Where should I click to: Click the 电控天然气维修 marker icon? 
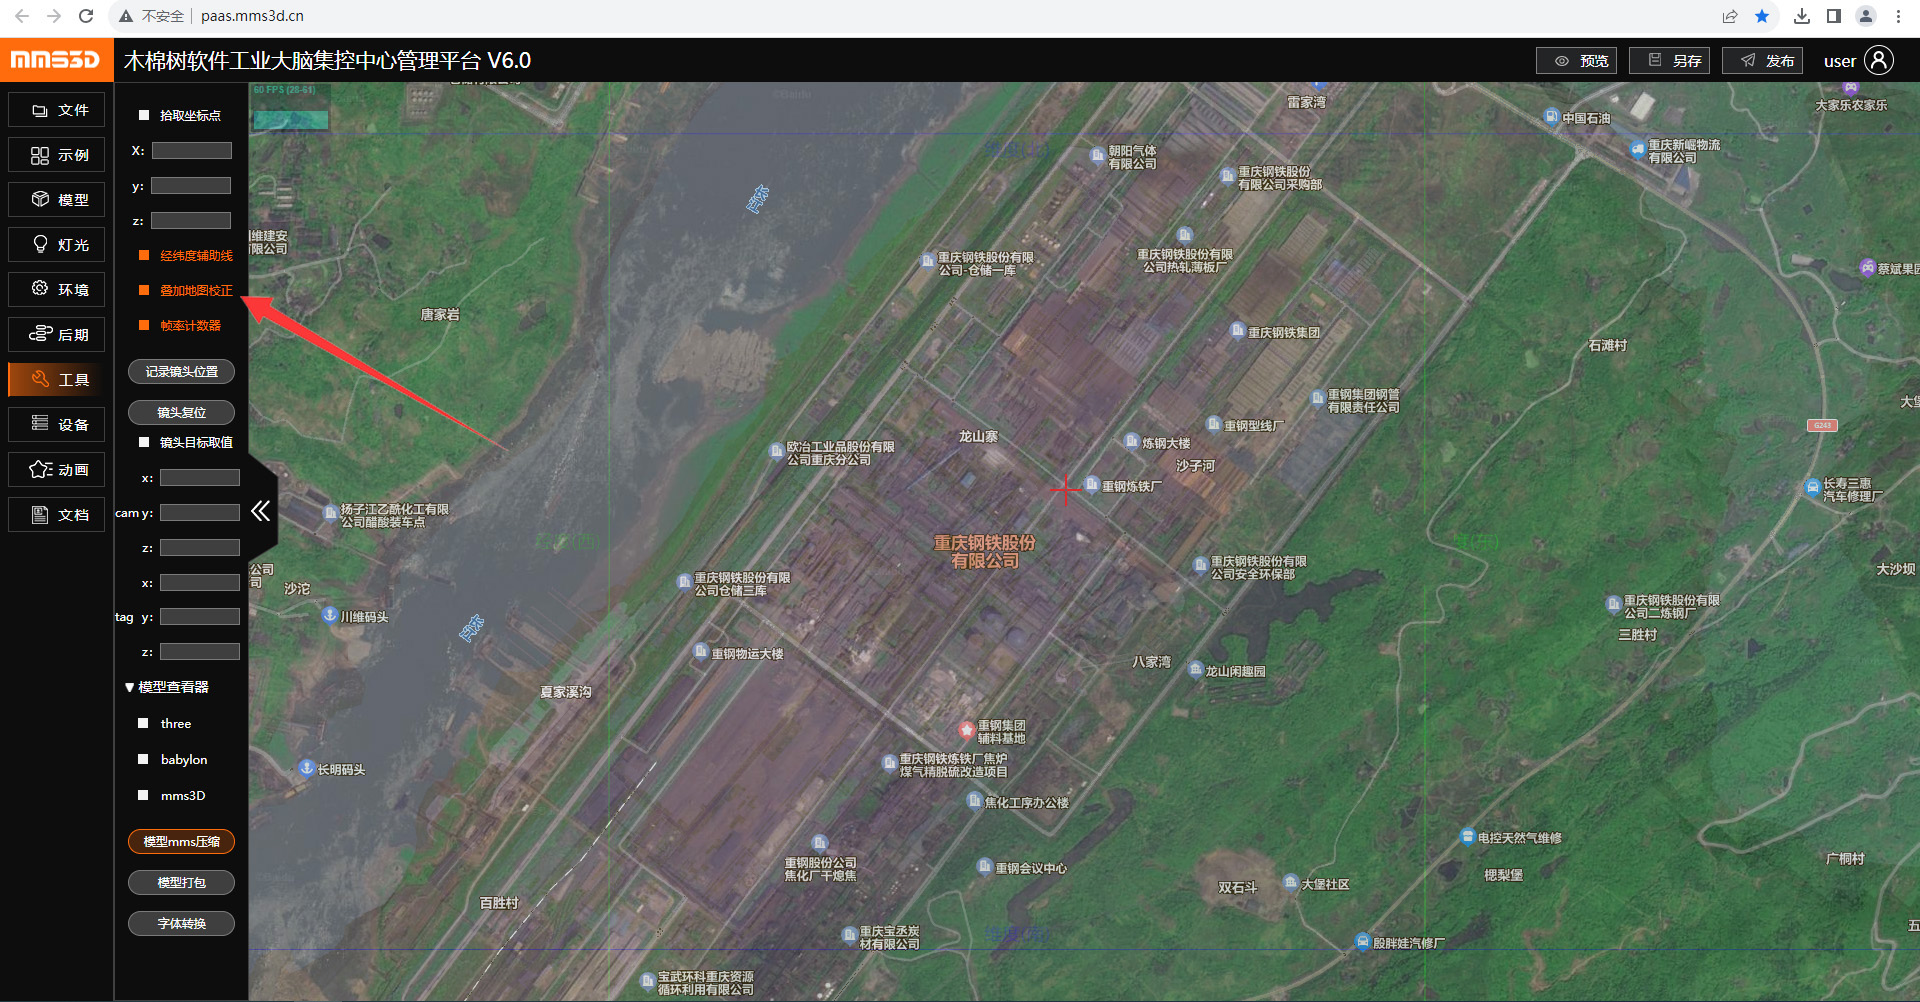[x=1467, y=836]
